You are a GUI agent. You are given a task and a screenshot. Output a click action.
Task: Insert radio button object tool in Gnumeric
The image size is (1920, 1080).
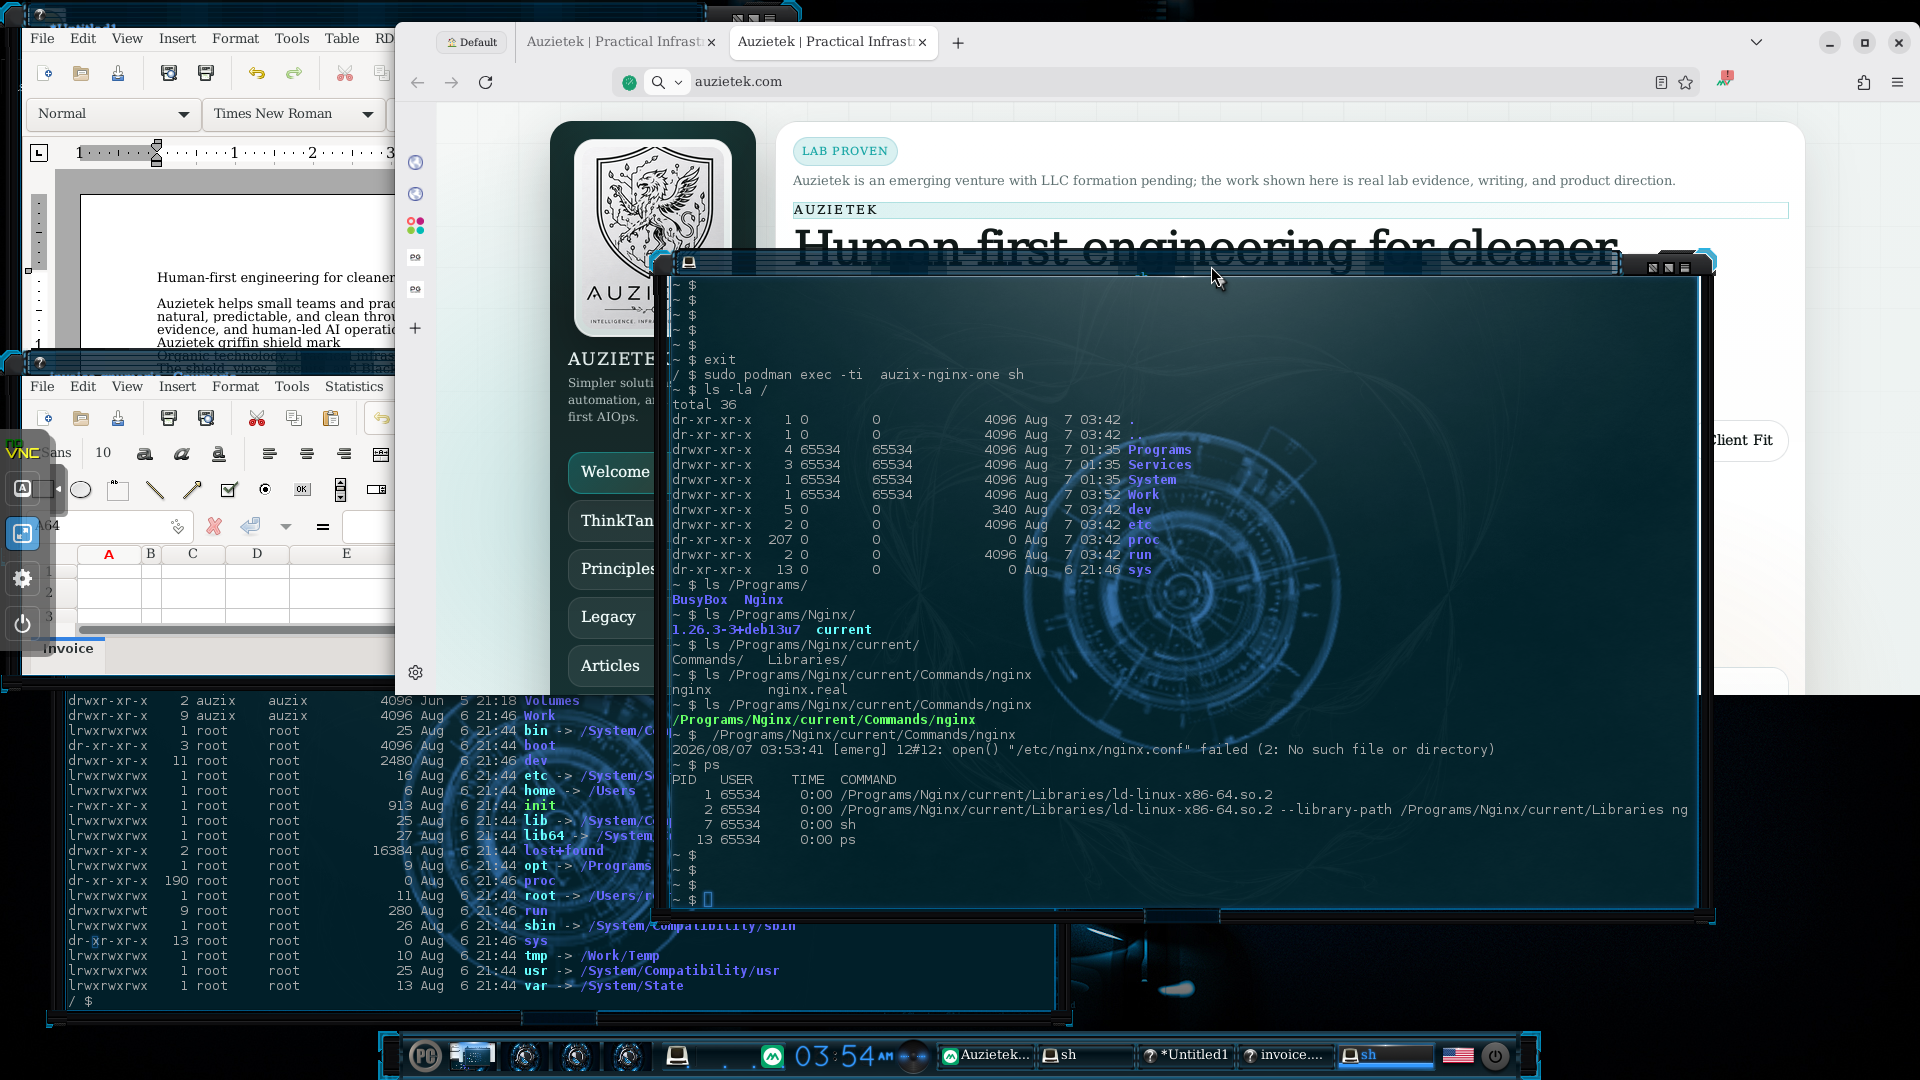point(265,490)
